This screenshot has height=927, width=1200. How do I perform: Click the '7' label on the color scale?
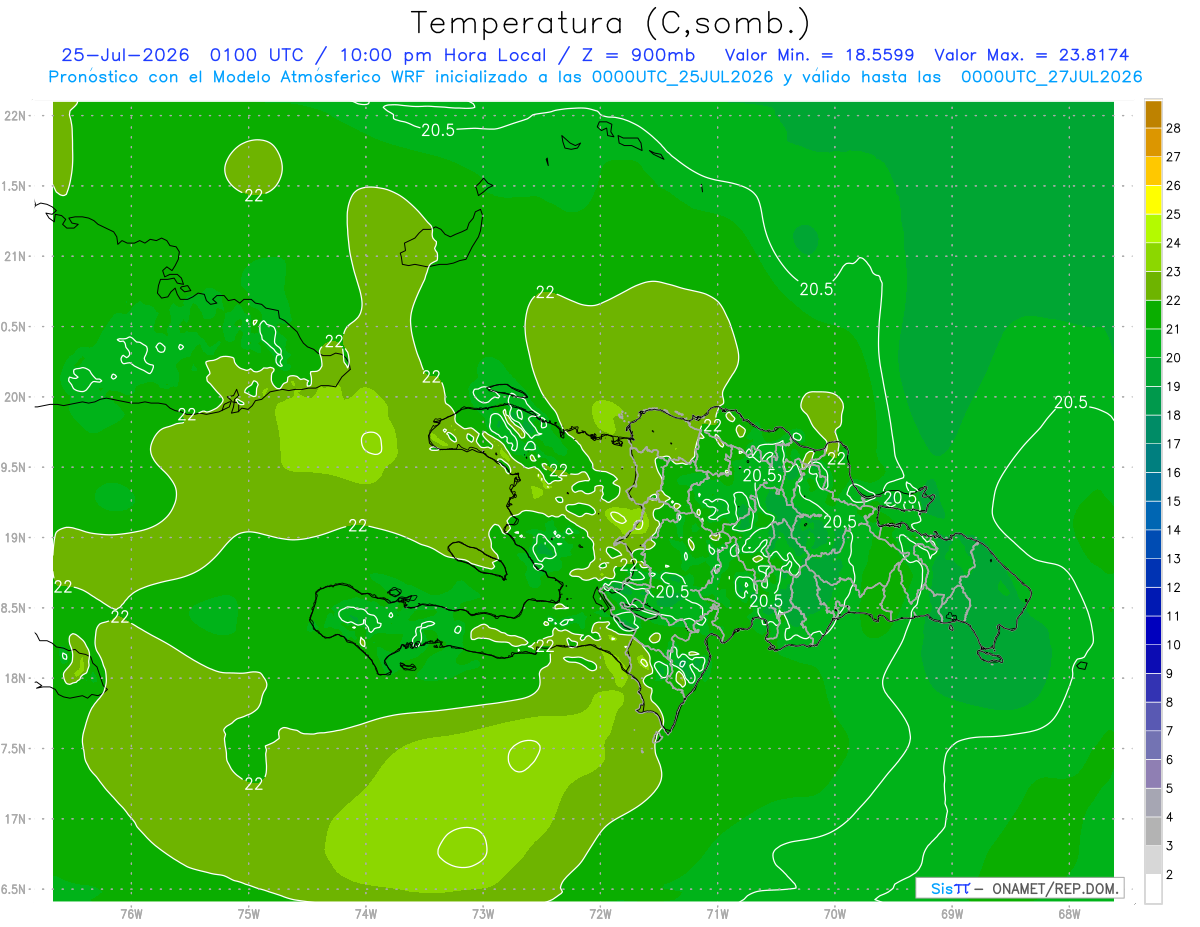point(1171,731)
